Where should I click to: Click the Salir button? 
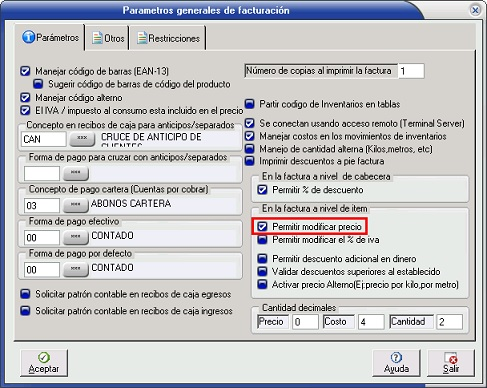pos(451,363)
